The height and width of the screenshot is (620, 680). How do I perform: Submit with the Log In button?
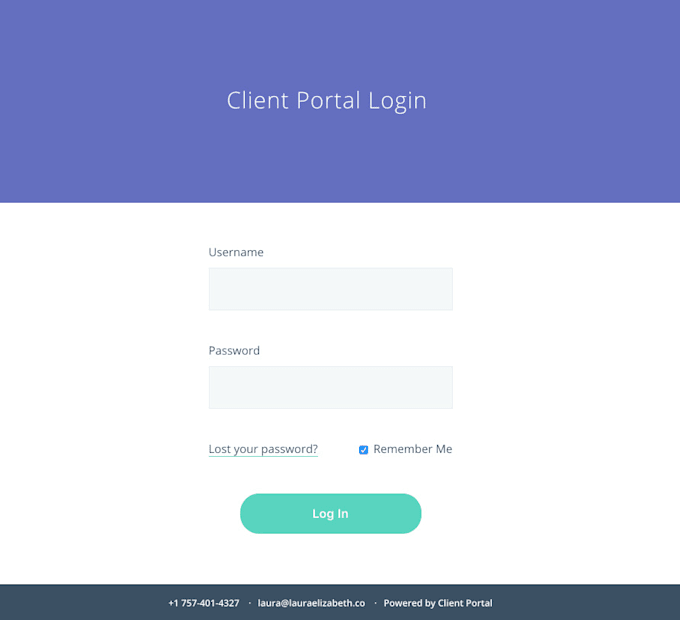pos(330,513)
